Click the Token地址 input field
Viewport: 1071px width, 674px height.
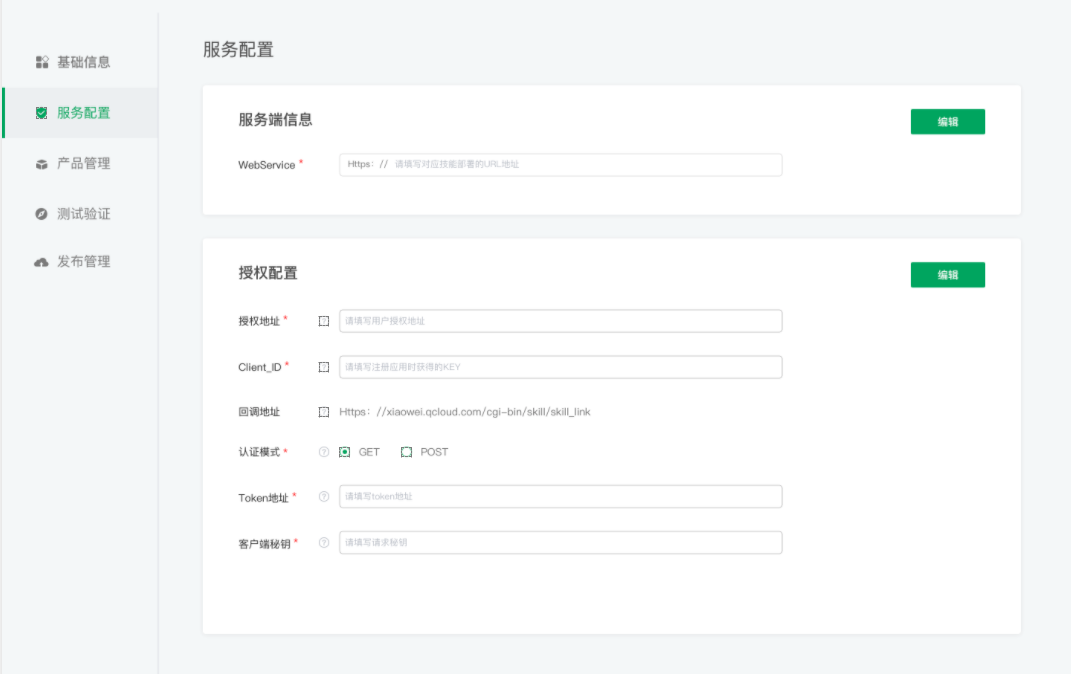click(x=560, y=496)
